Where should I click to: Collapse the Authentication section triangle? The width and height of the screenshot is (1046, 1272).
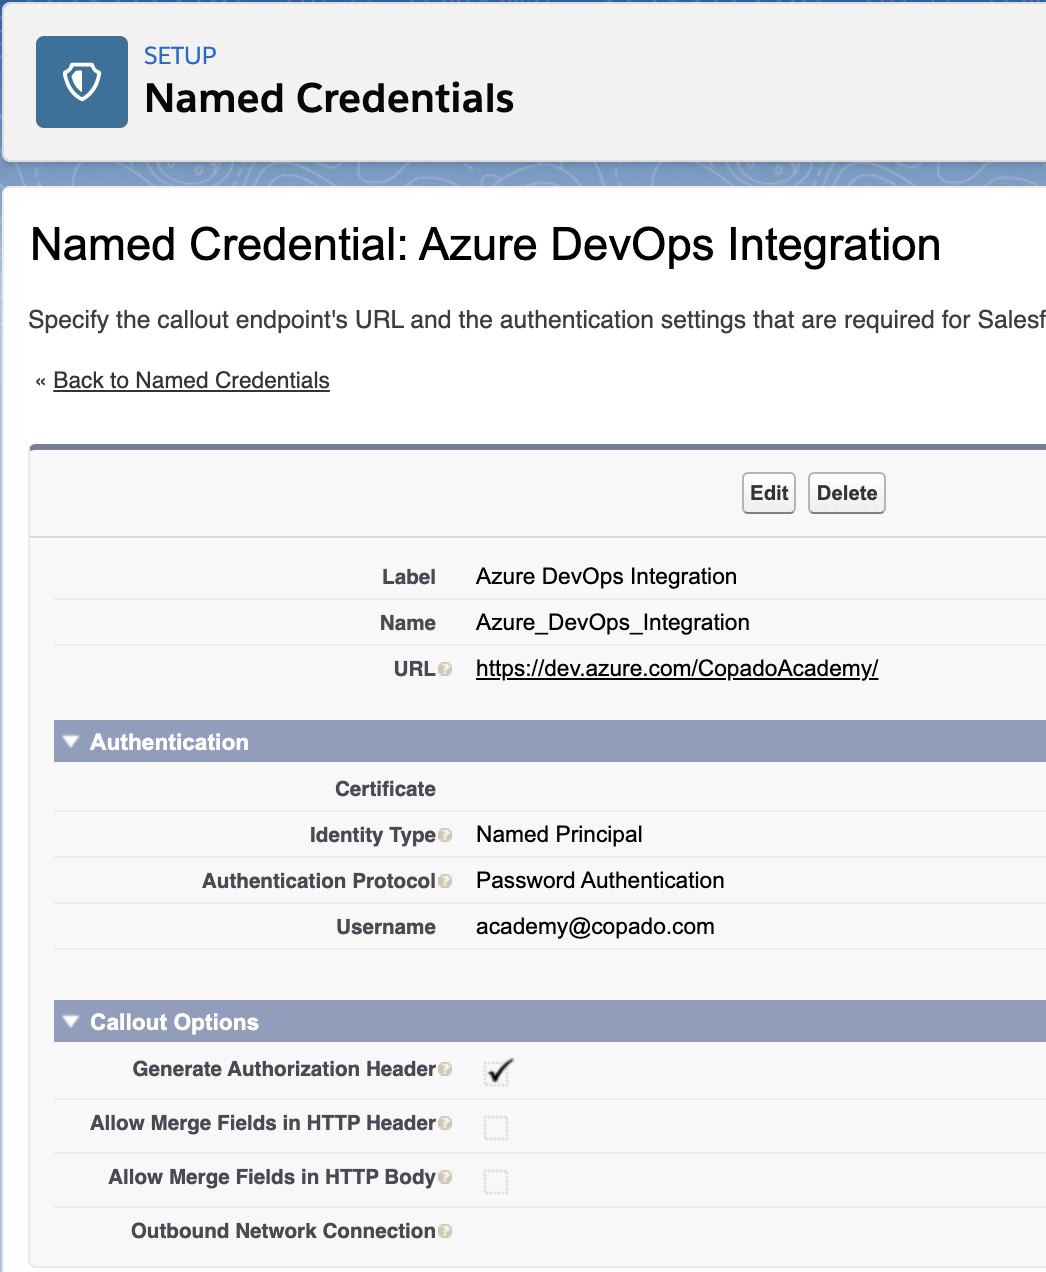70,742
